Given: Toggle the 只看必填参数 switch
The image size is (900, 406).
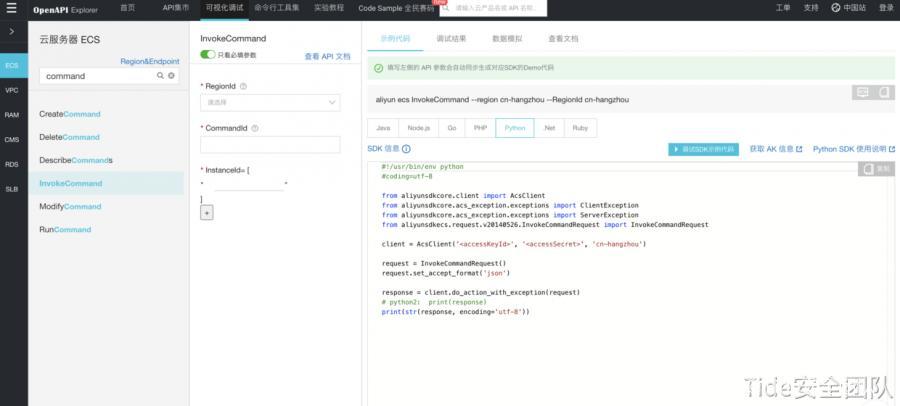Looking at the screenshot, I should tap(208, 55).
